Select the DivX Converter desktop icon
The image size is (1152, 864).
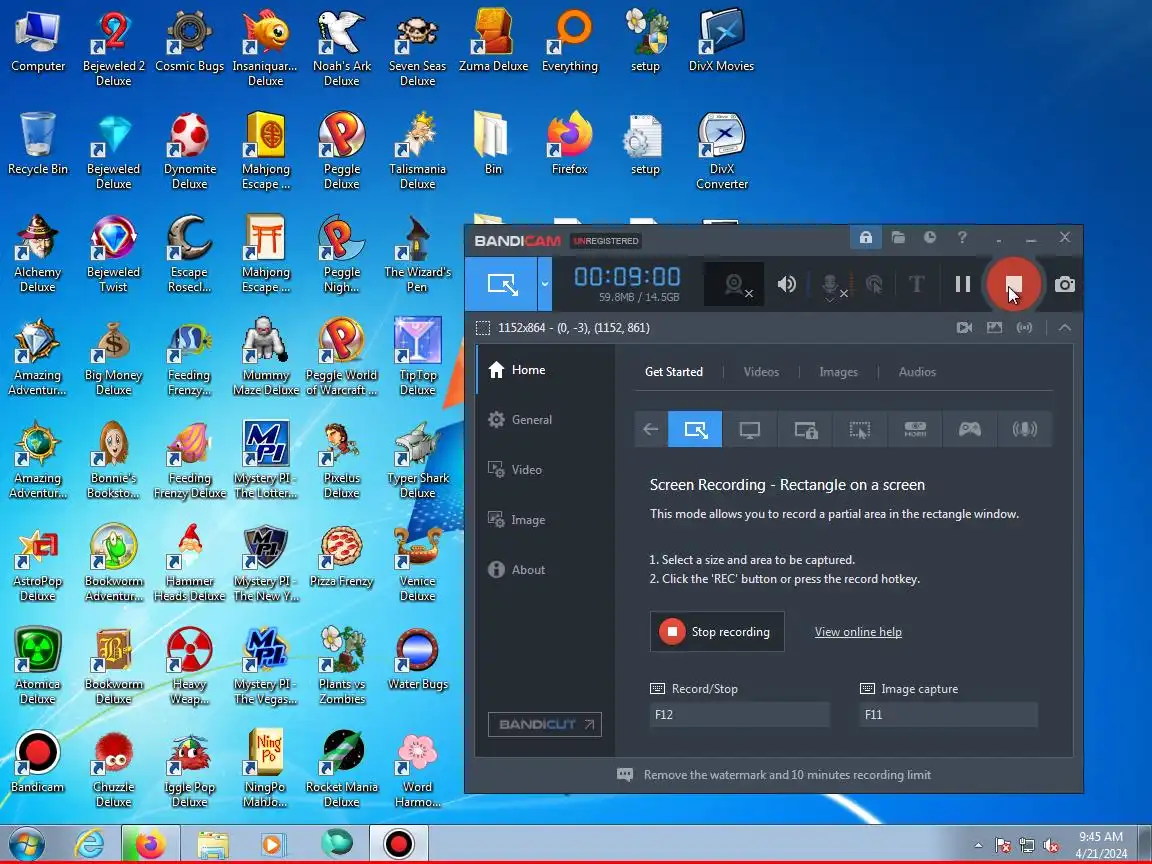[721, 151]
